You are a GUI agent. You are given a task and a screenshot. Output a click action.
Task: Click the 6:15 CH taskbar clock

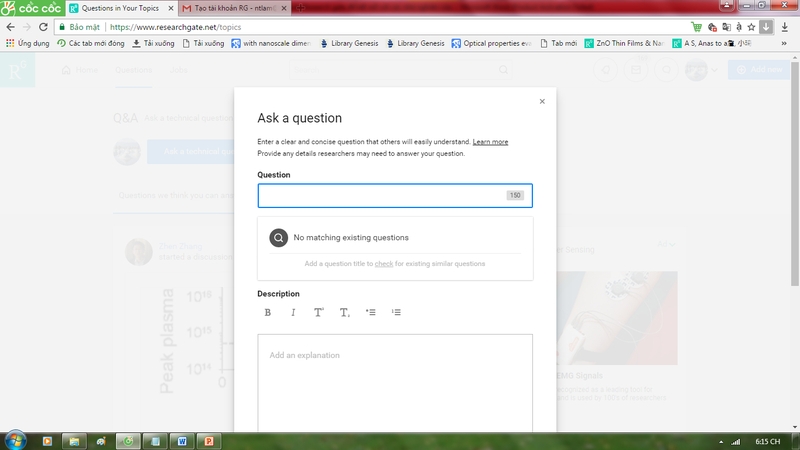point(767,441)
